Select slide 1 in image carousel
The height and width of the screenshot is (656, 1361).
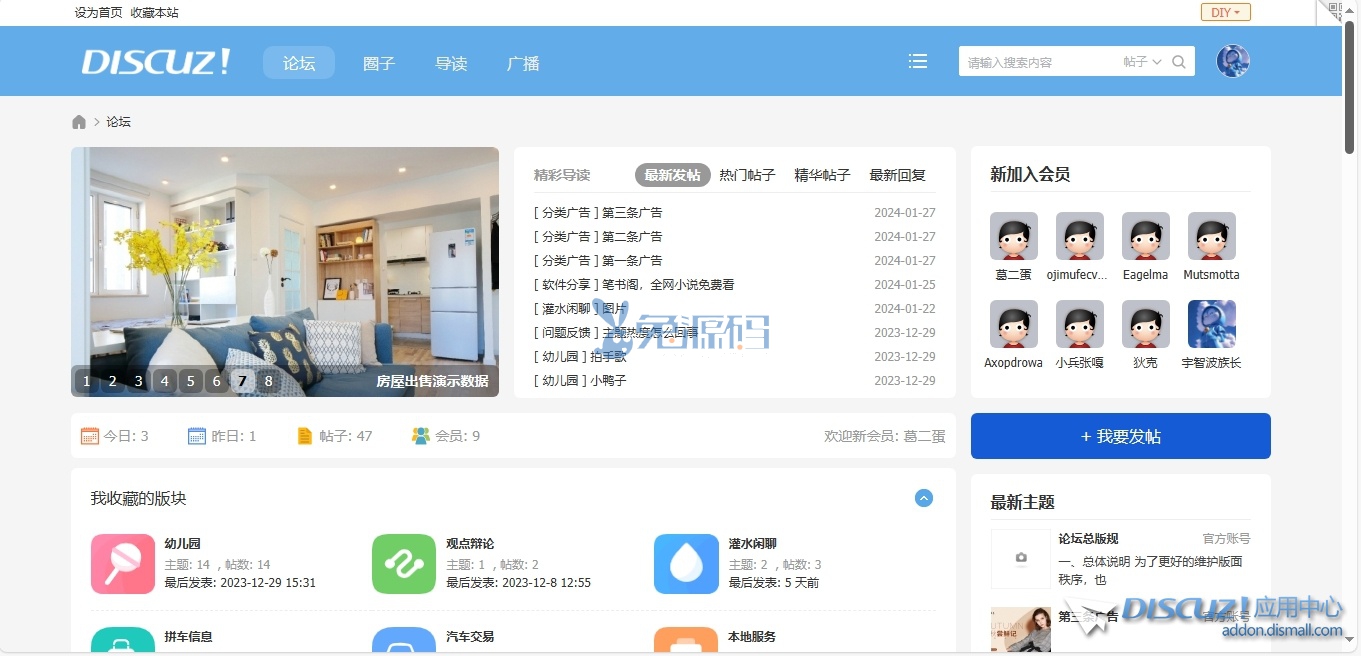[87, 381]
